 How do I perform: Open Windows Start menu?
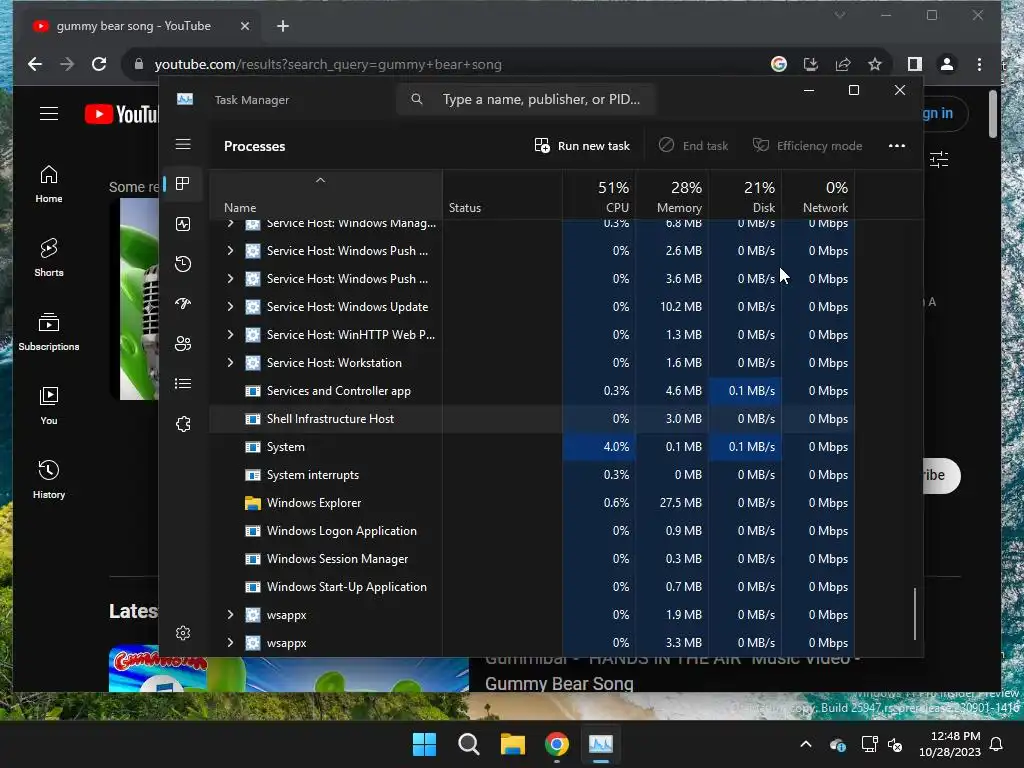click(x=424, y=744)
